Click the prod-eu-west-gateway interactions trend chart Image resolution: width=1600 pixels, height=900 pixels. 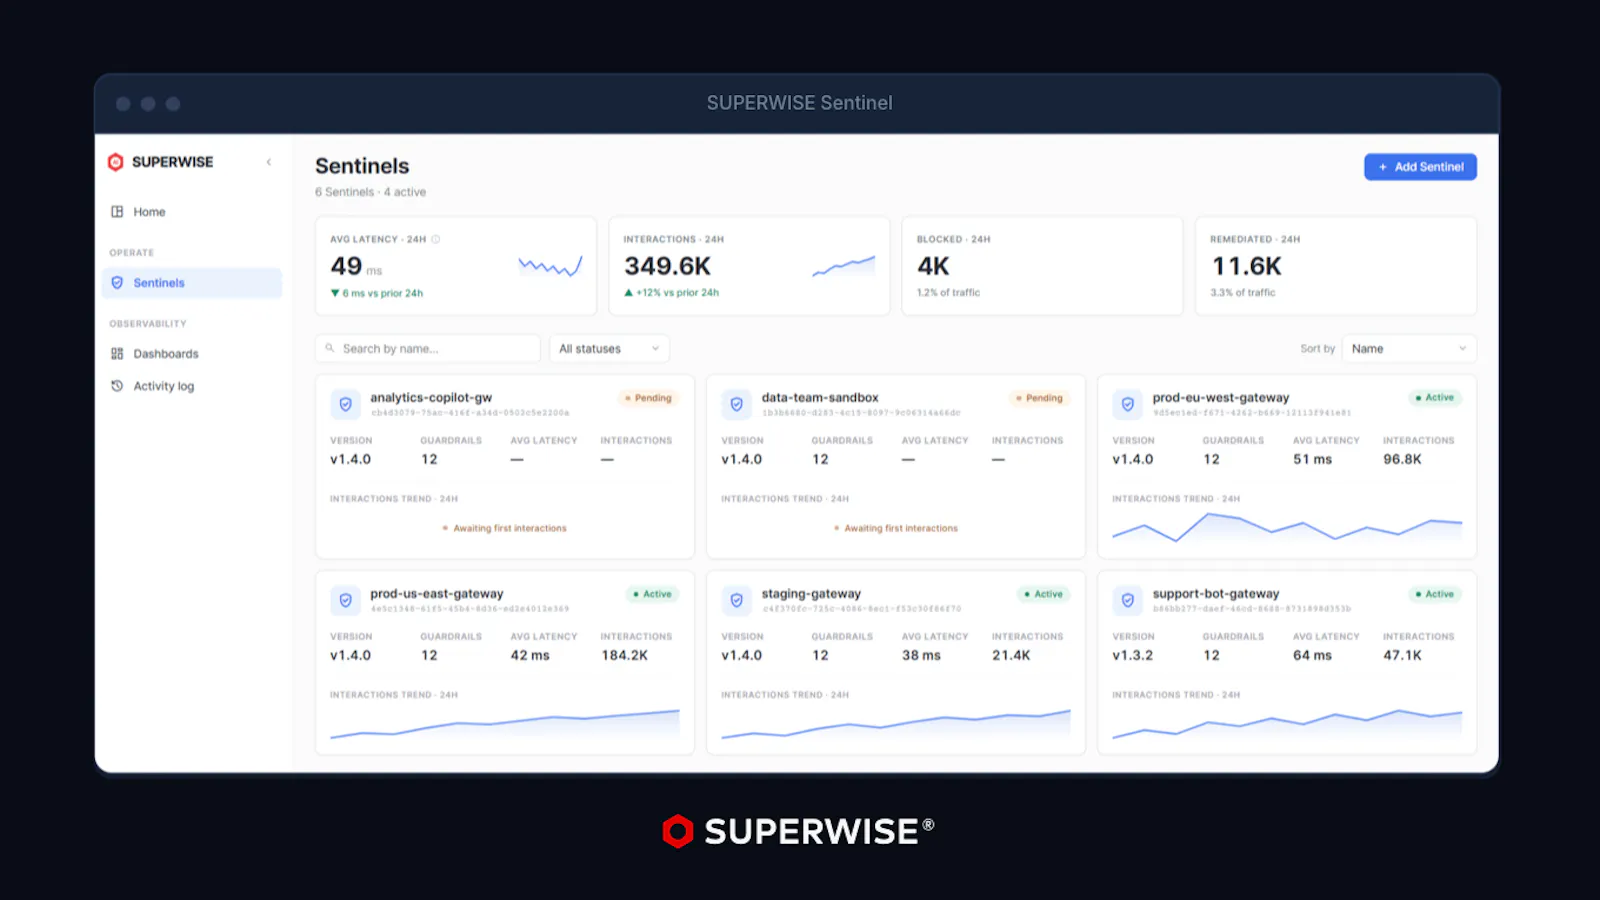pyautogui.click(x=1287, y=527)
